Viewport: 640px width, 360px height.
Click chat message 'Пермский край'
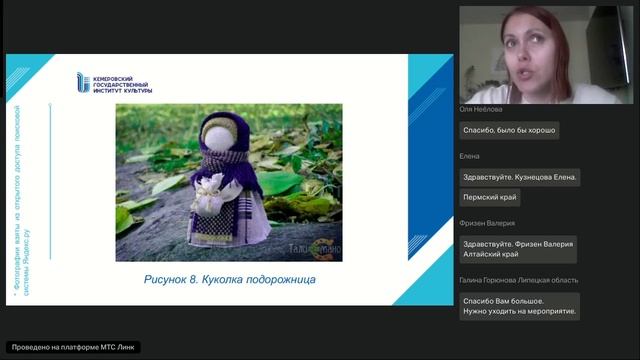click(490, 197)
